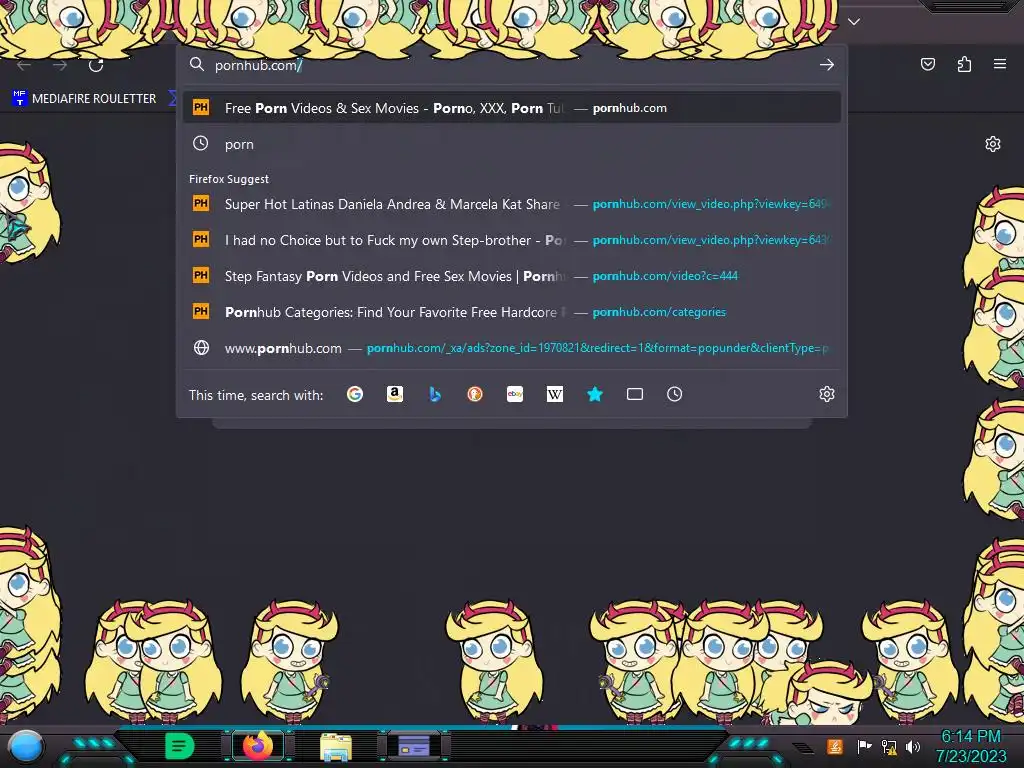Expand the list all tabs chevron

point(854,22)
